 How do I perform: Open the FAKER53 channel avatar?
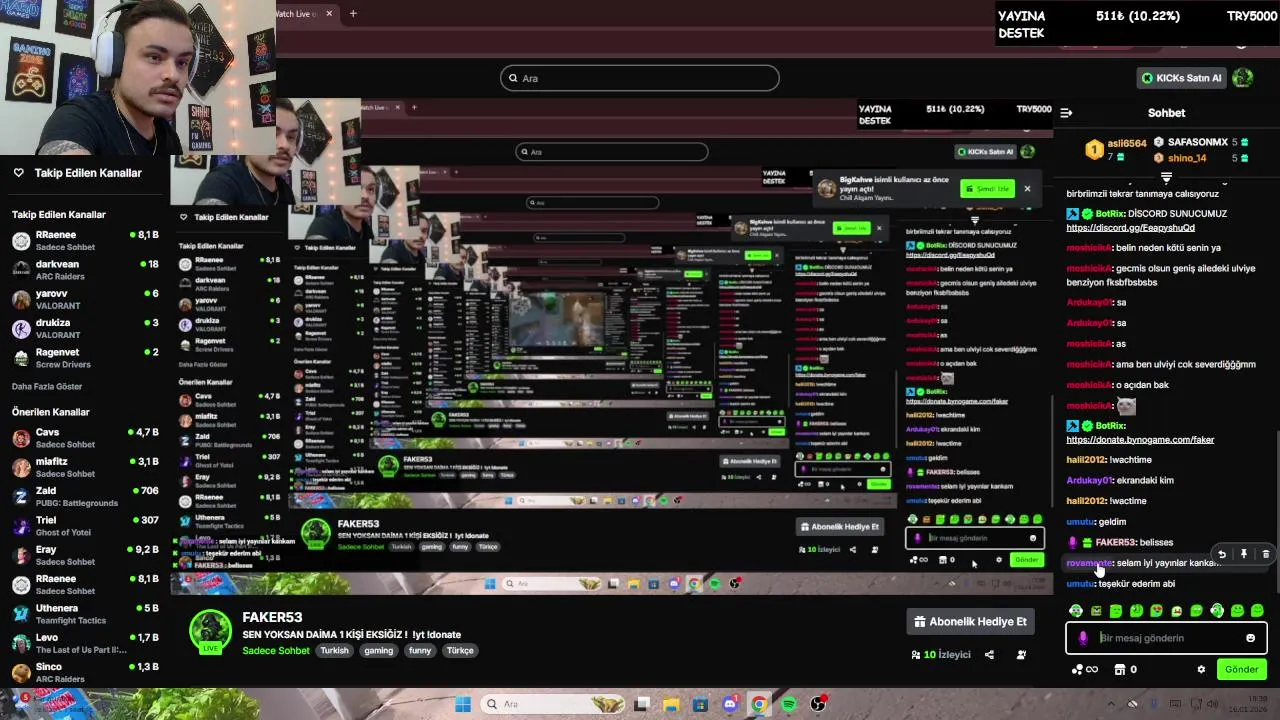211,632
